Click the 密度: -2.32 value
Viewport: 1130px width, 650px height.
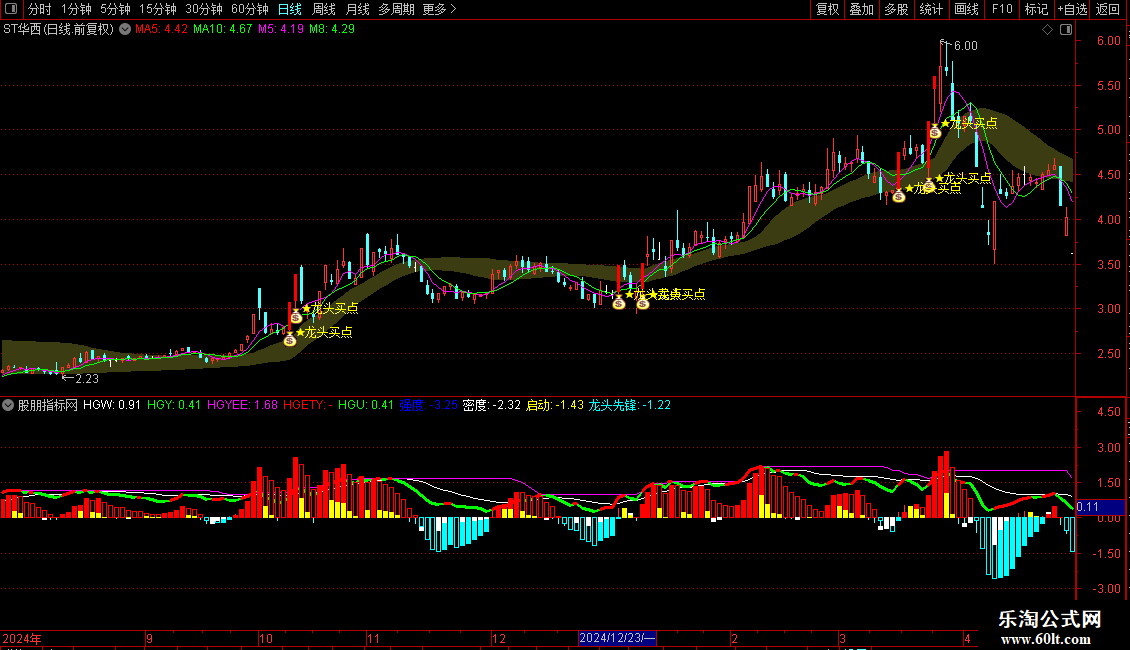[x=491, y=405]
